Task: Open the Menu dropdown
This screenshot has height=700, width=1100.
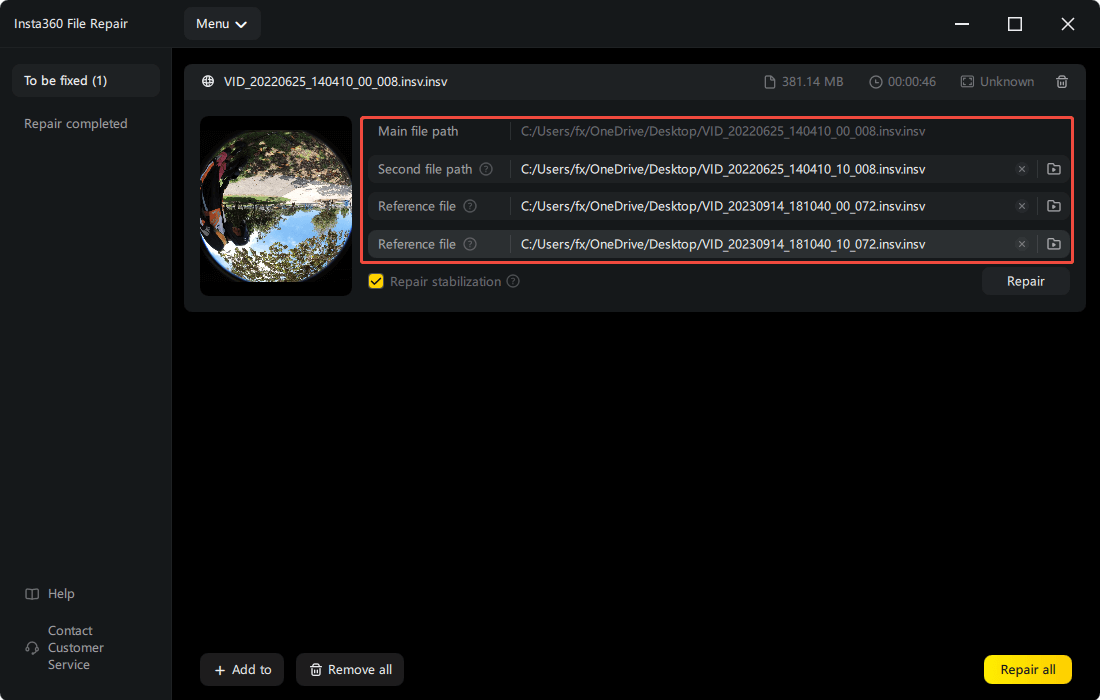Action: pos(222,23)
